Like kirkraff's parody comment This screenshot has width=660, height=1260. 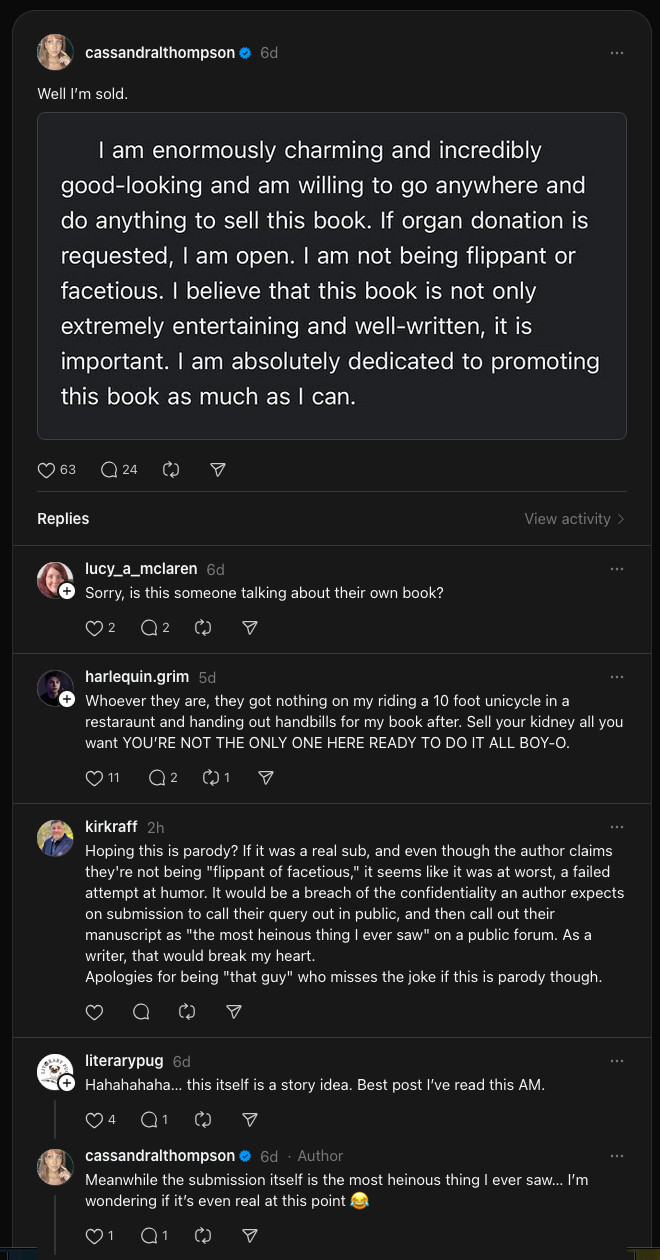(94, 1012)
